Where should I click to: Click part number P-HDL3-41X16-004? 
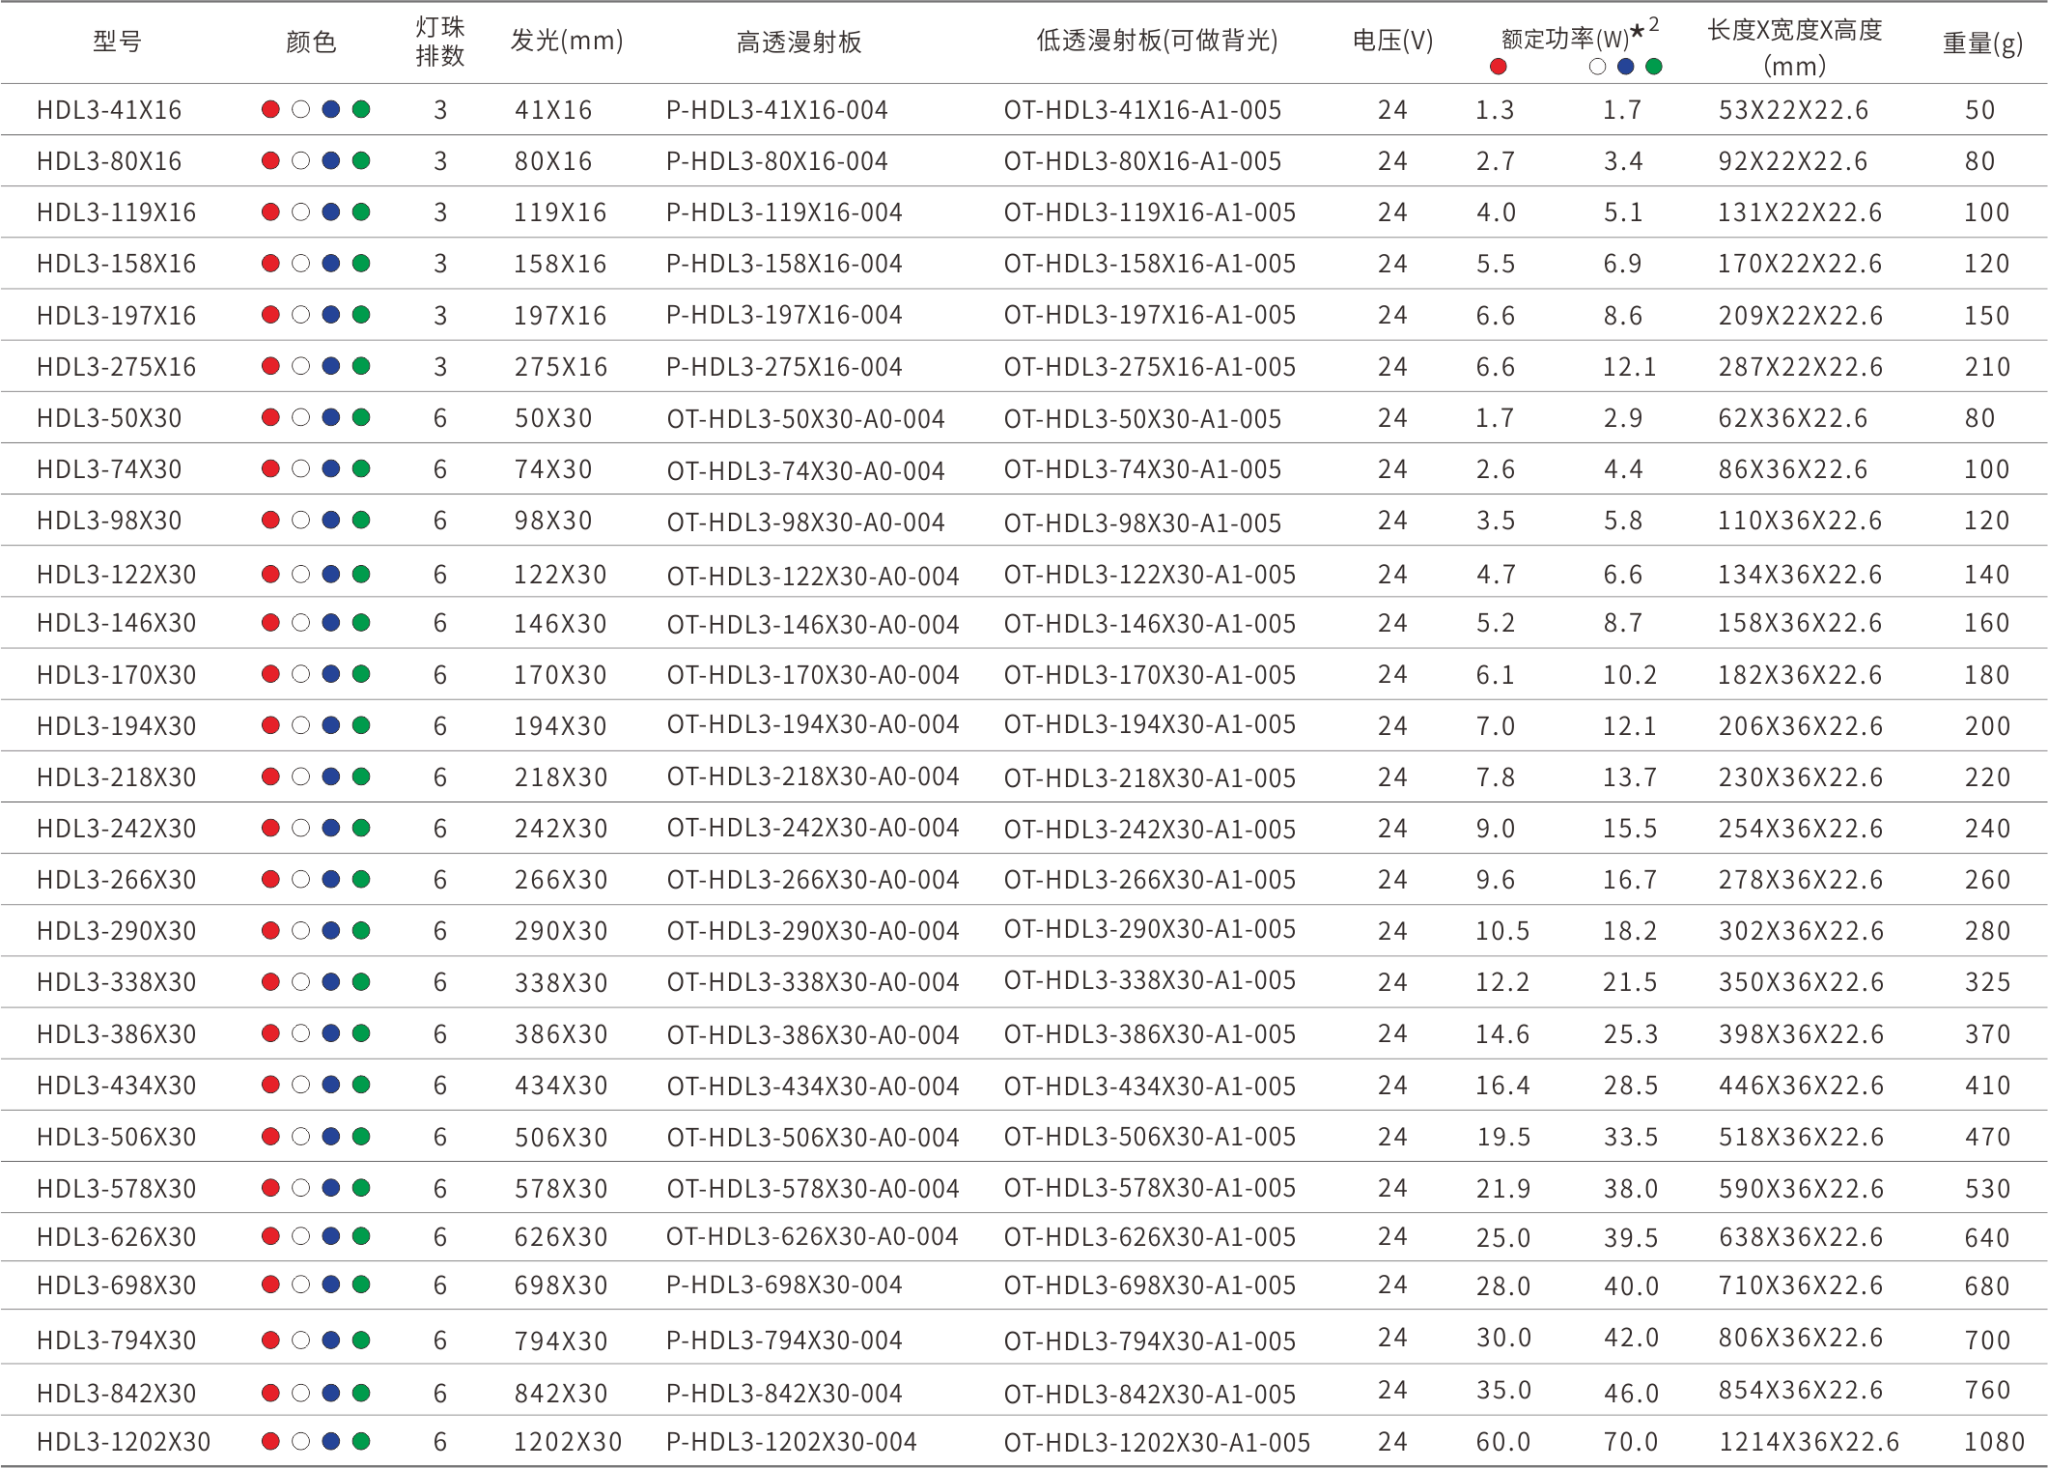[x=777, y=110]
